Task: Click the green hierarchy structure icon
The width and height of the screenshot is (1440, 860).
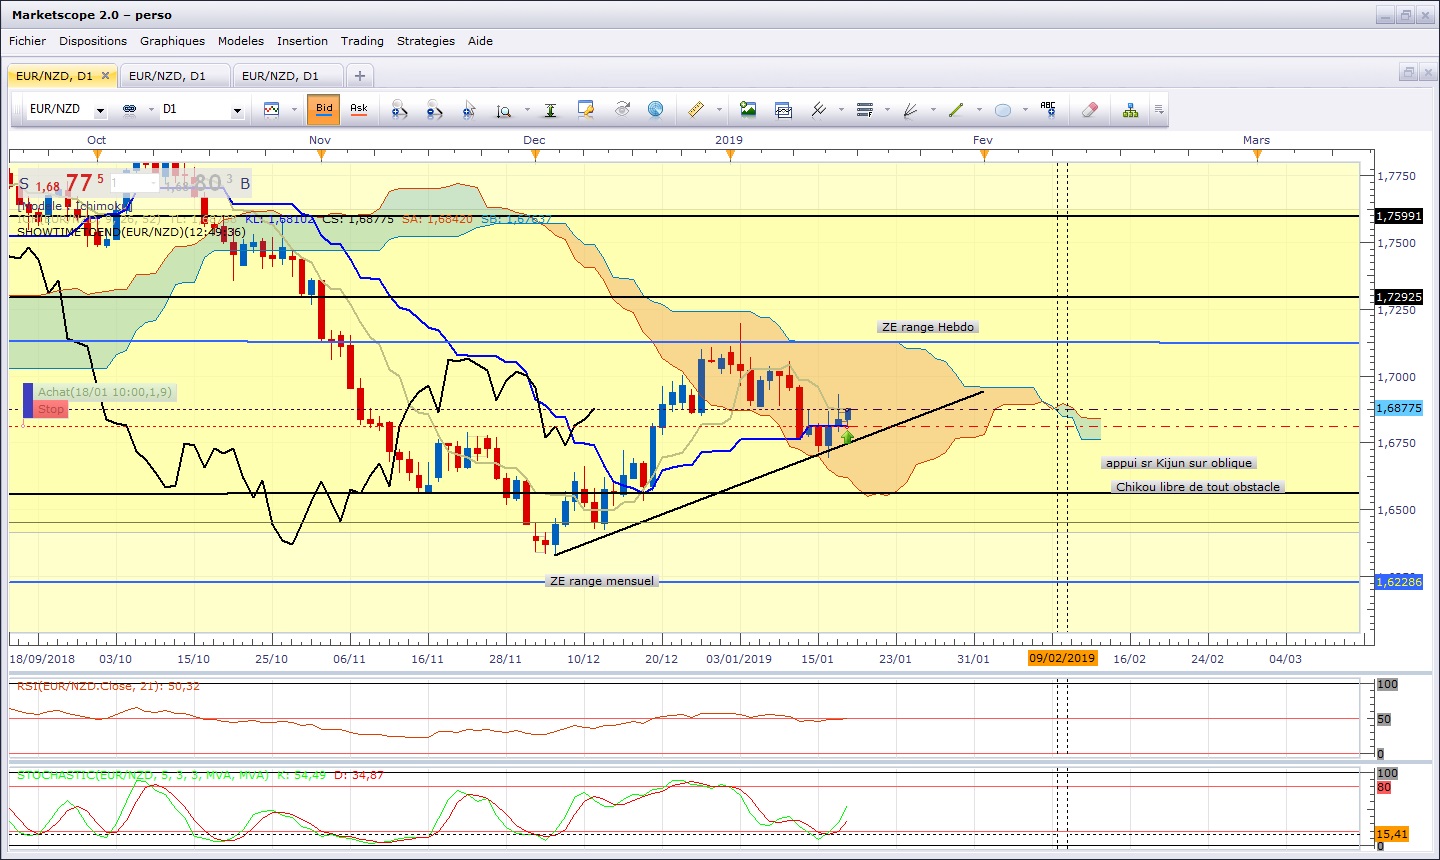Action: click(x=1130, y=109)
